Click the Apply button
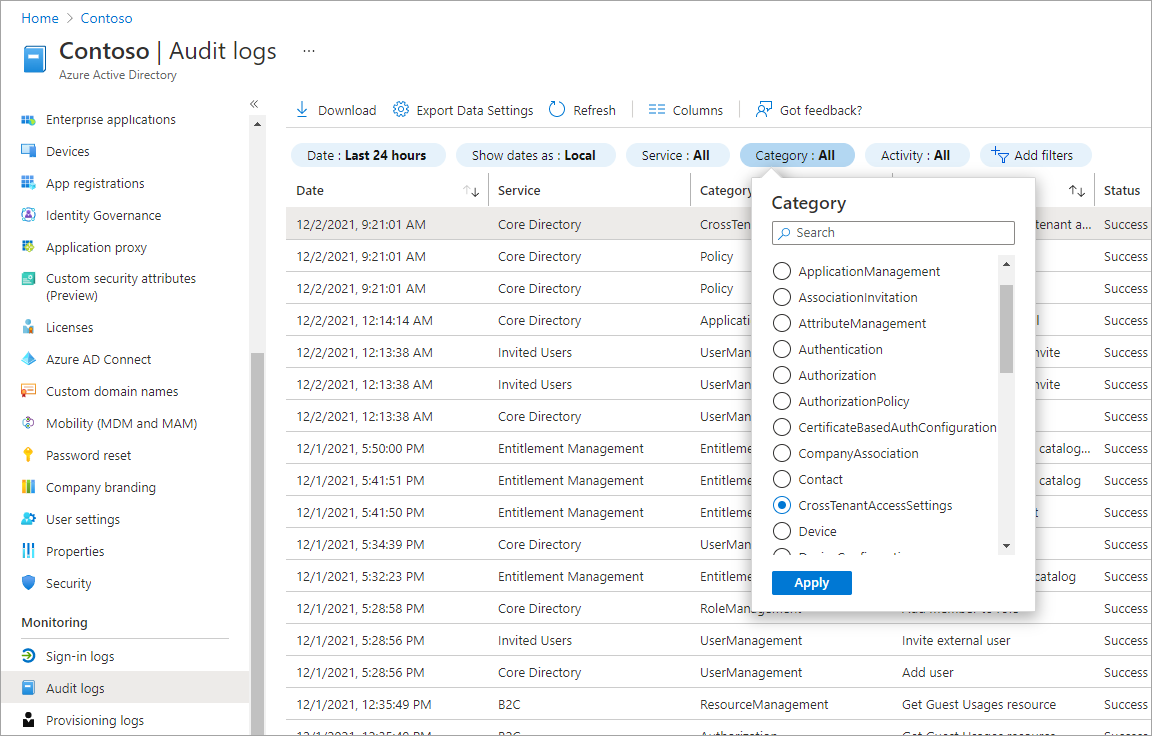This screenshot has height=736, width=1152. (x=811, y=583)
